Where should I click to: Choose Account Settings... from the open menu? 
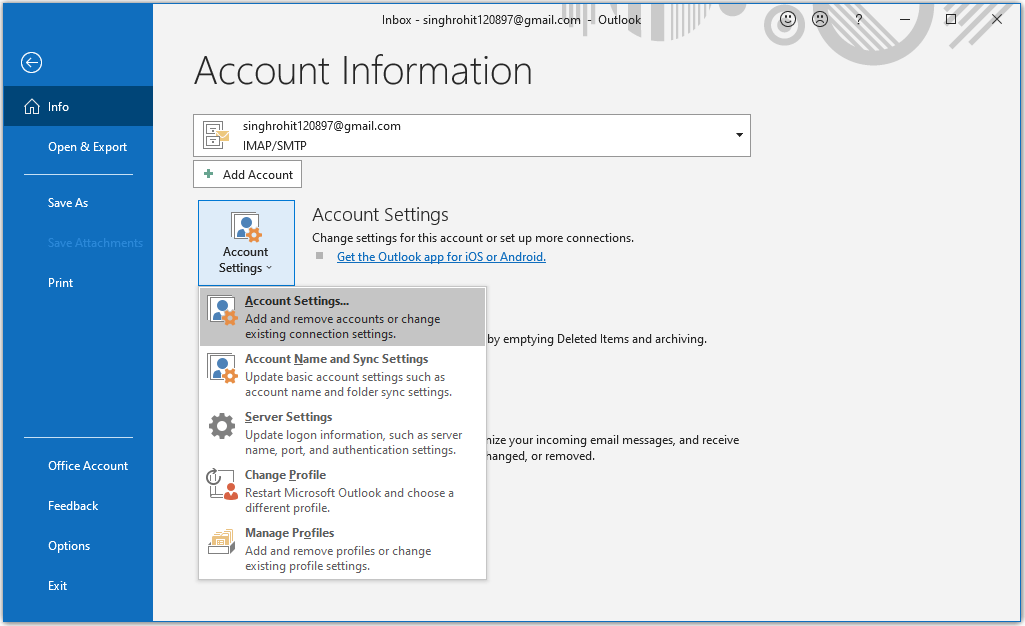pyautogui.click(x=297, y=300)
